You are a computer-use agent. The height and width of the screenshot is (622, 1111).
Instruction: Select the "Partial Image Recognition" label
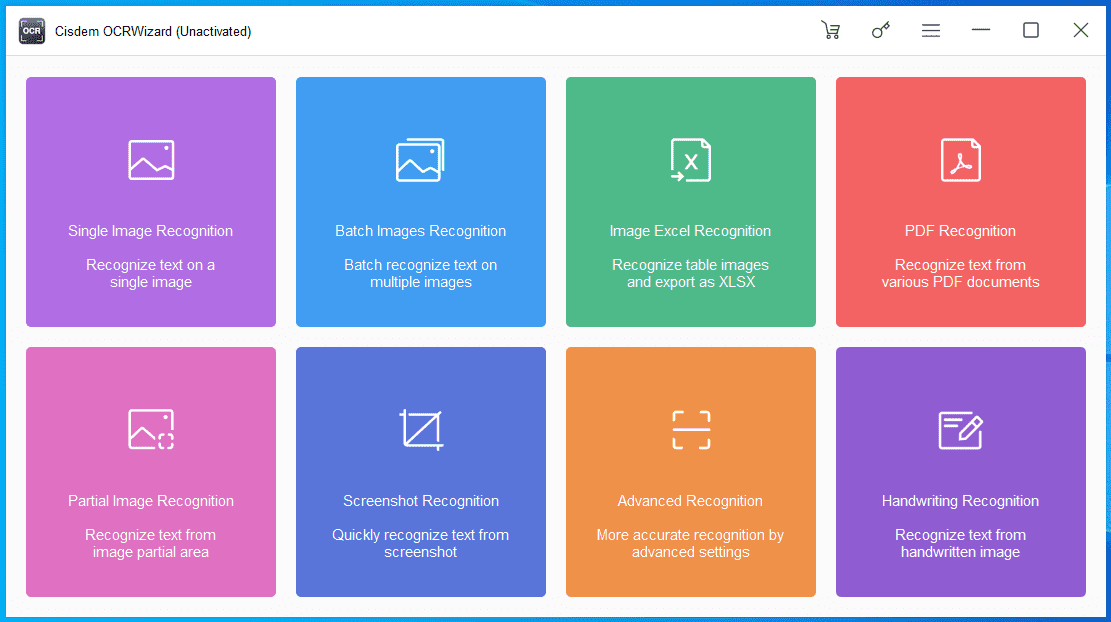[x=150, y=501]
